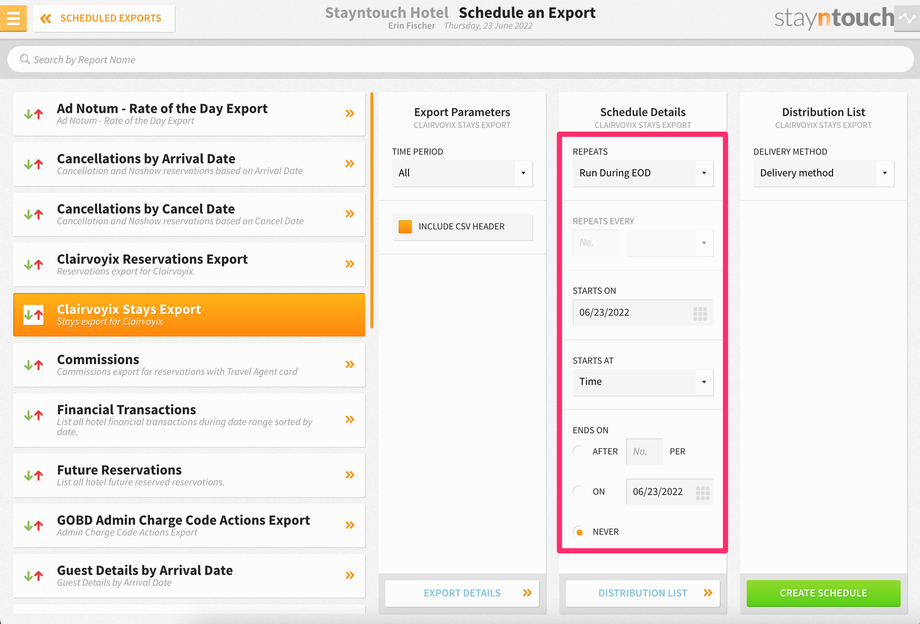The image size is (920, 624).
Task: Click the Guest Details by Arrival Date text
Action: [x=144, y=570]
